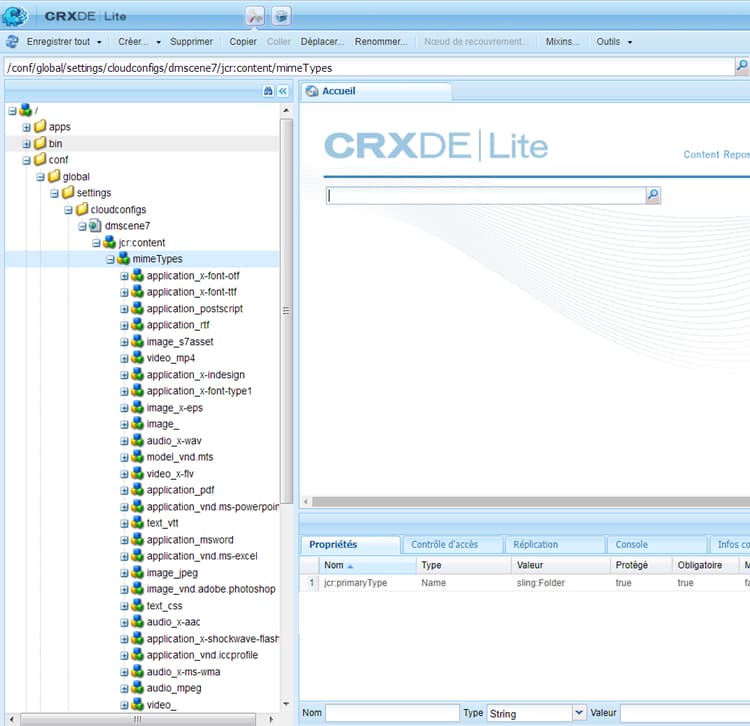Viewport: 750px width, 726px height.
Task: Click the tree horizontal scrollbar right arrow
Action: [x=271, y=719]
